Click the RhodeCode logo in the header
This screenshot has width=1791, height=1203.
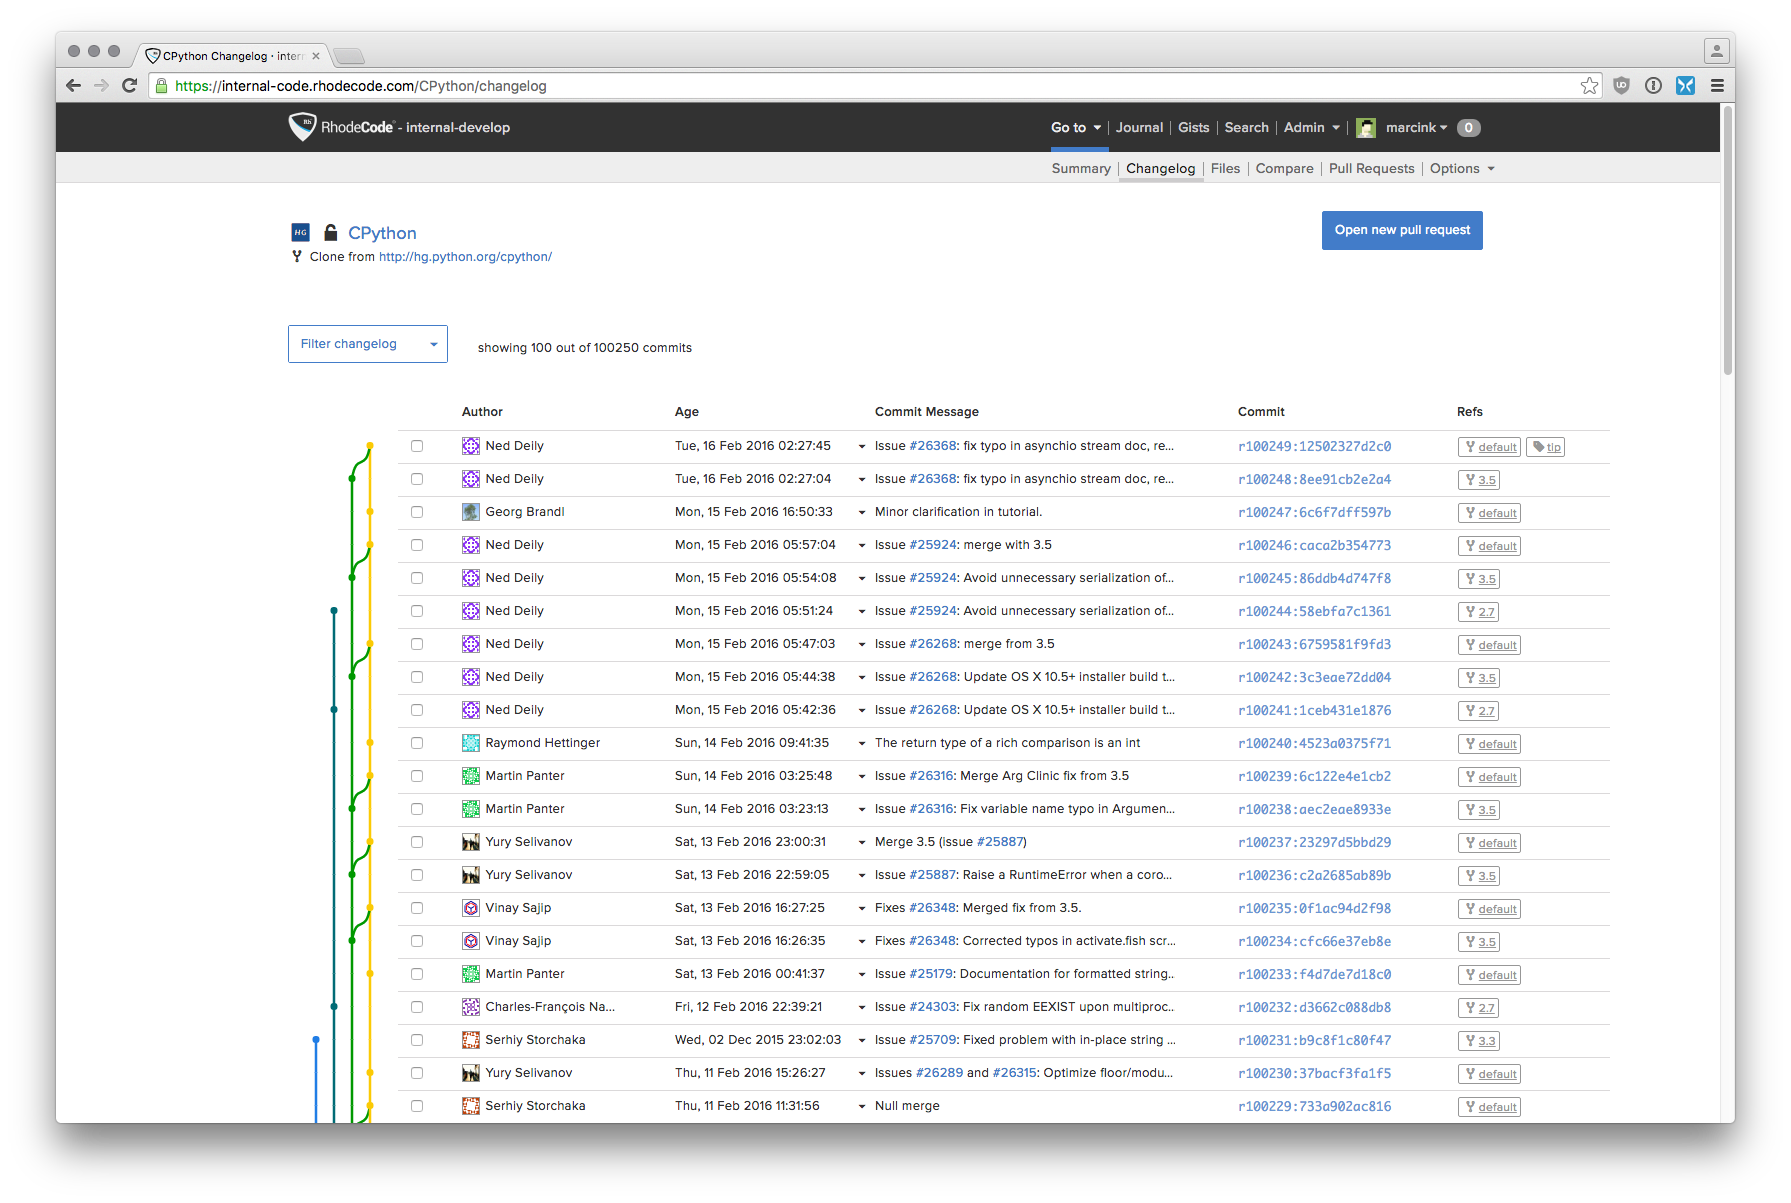tap(305, 127)
